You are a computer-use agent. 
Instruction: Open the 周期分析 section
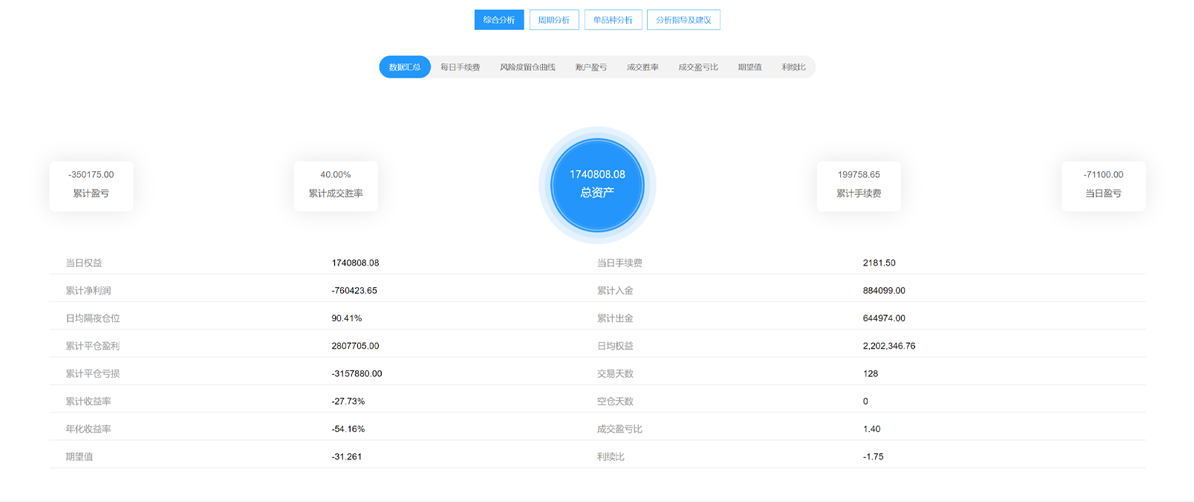(554, 20)
